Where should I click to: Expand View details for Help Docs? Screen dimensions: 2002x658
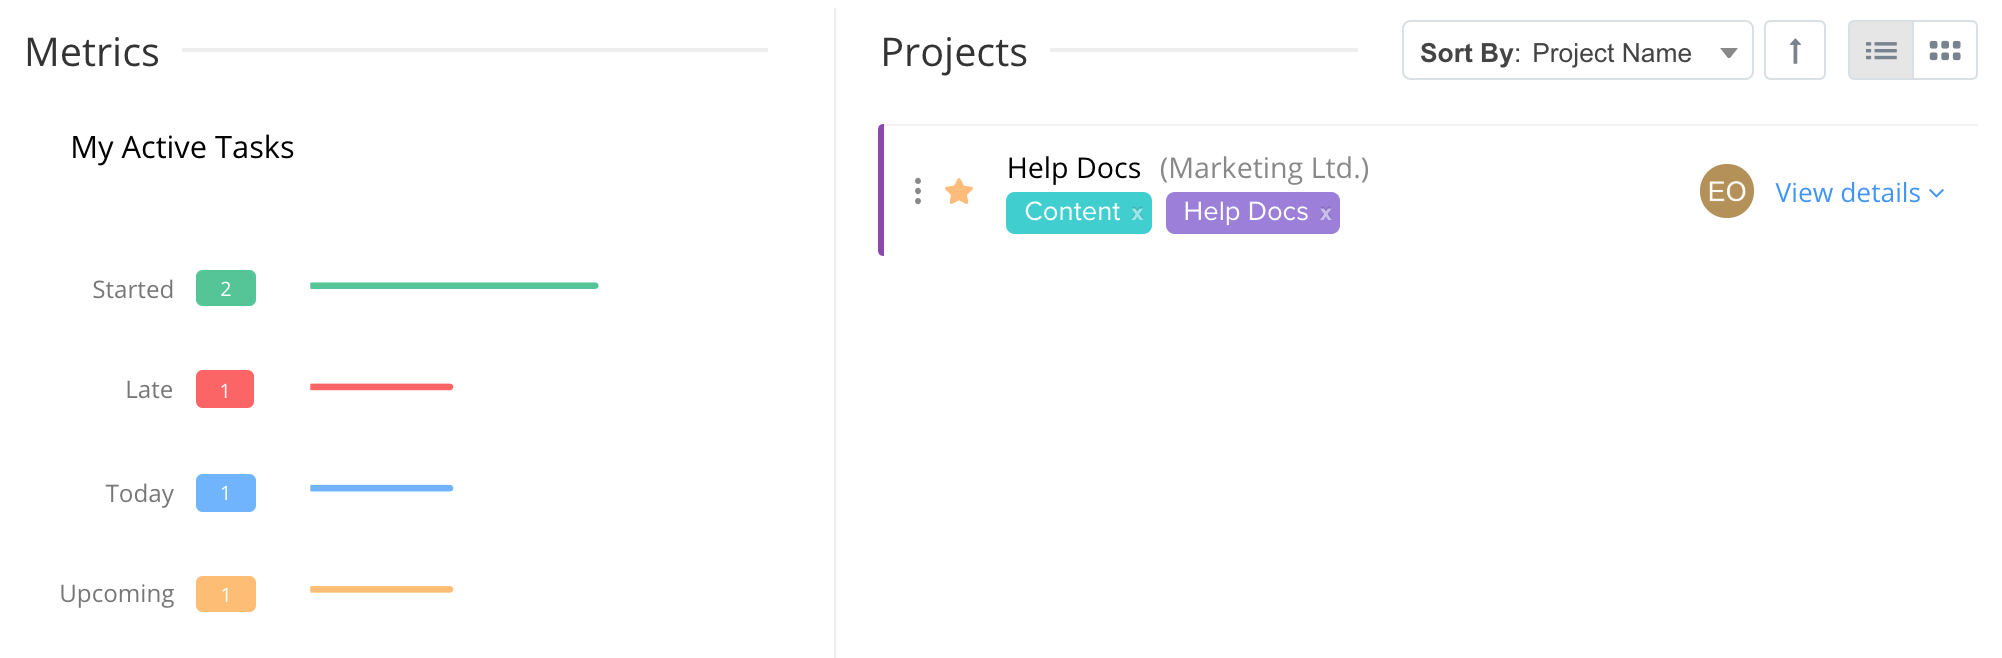click(x=1860, y=192)
